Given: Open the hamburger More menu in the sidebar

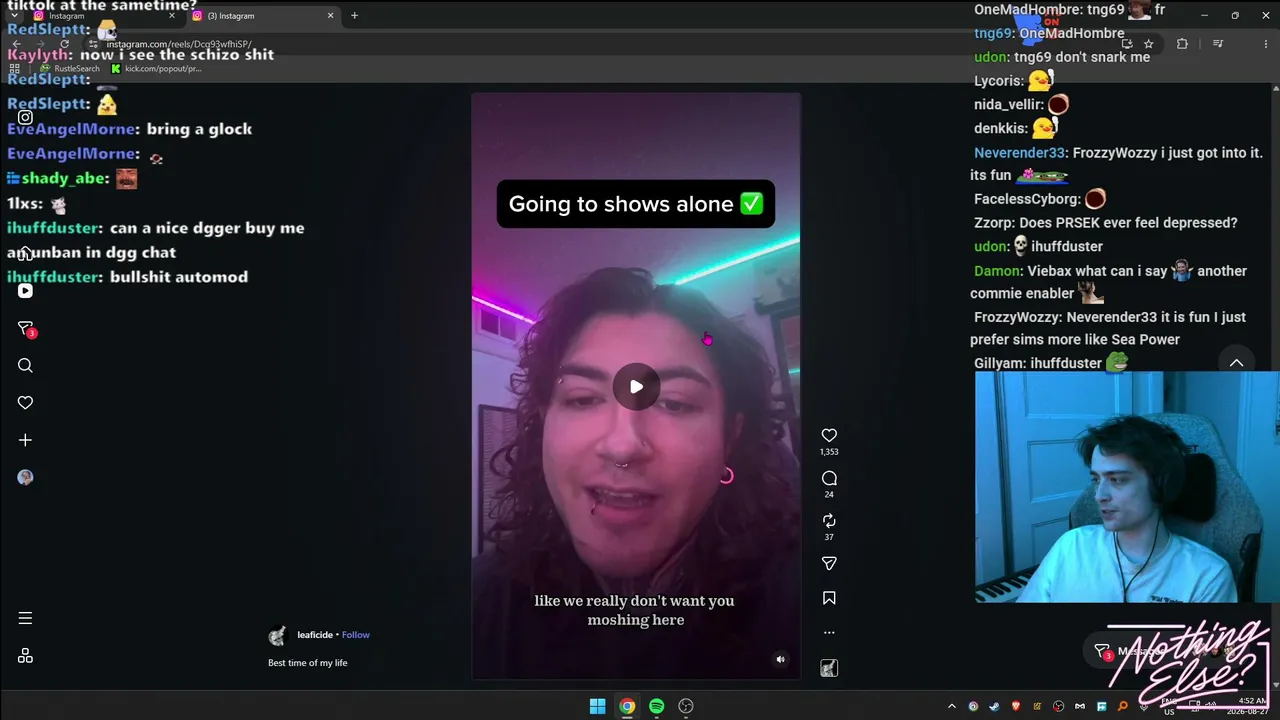Looking at the screenshot, I should 25,618.
